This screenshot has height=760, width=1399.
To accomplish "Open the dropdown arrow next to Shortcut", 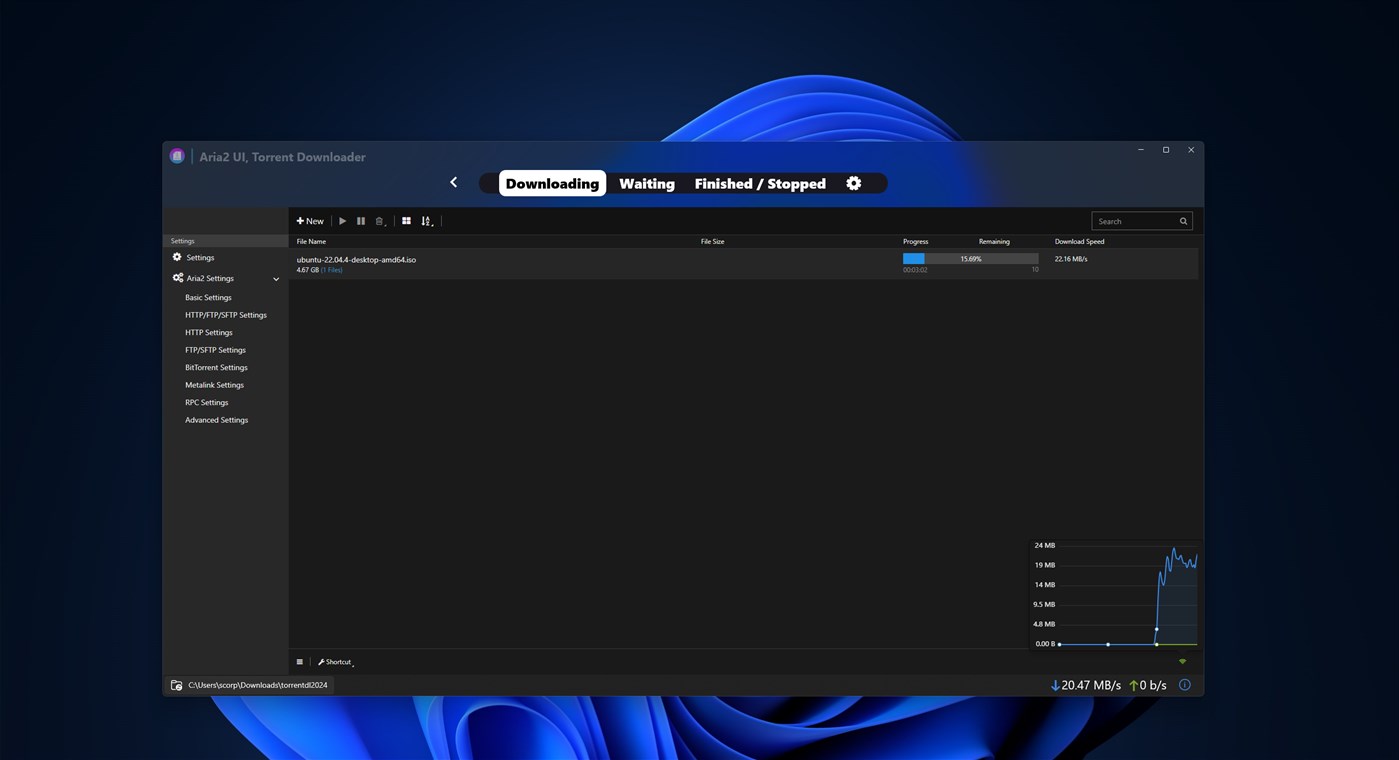I will coord(353,663).
